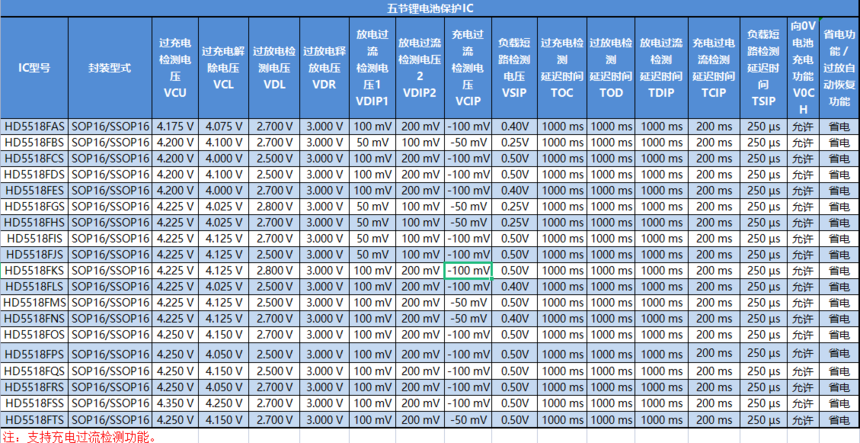Select SOP16/SSOP16 in HD5518FTS row
Image resolution: width=860 pixels, height=443 pixels.
[x=110, y=419]
